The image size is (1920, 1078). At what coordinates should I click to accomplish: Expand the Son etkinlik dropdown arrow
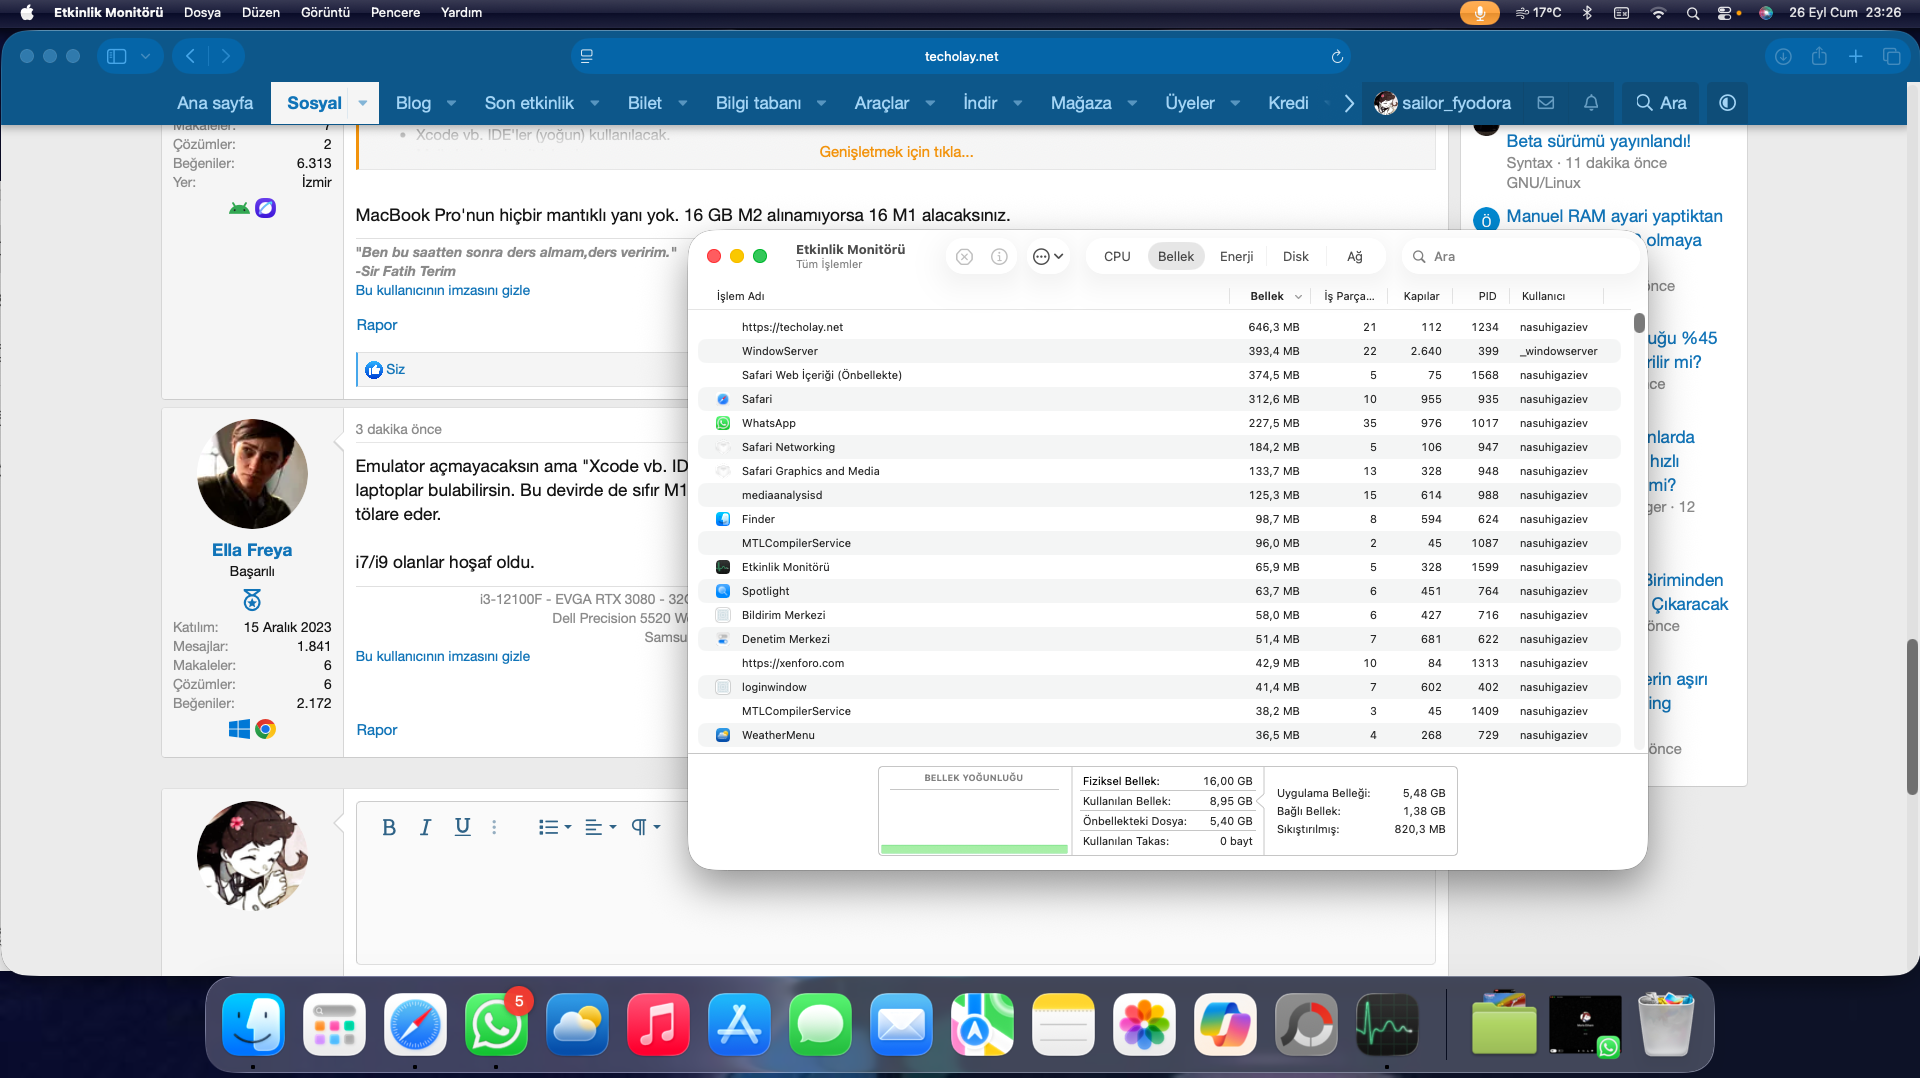[x=594, y=103]
